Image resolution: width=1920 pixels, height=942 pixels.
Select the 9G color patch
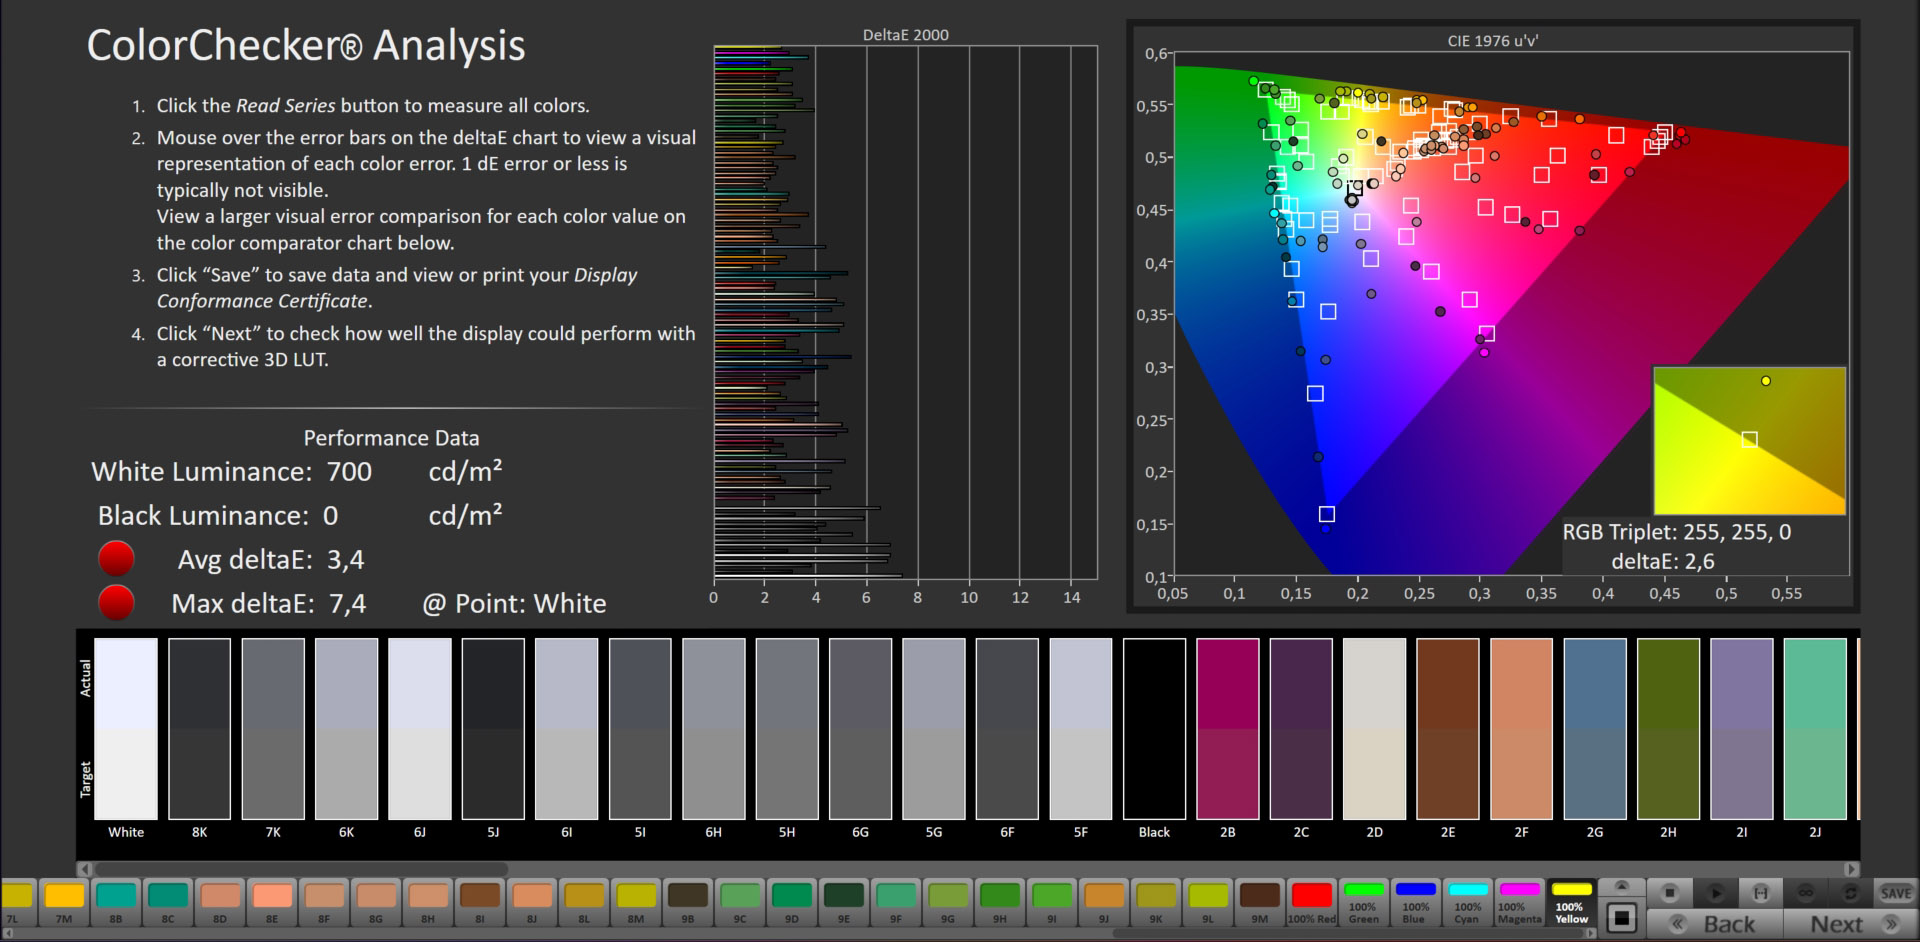click(x=947, y=901)
